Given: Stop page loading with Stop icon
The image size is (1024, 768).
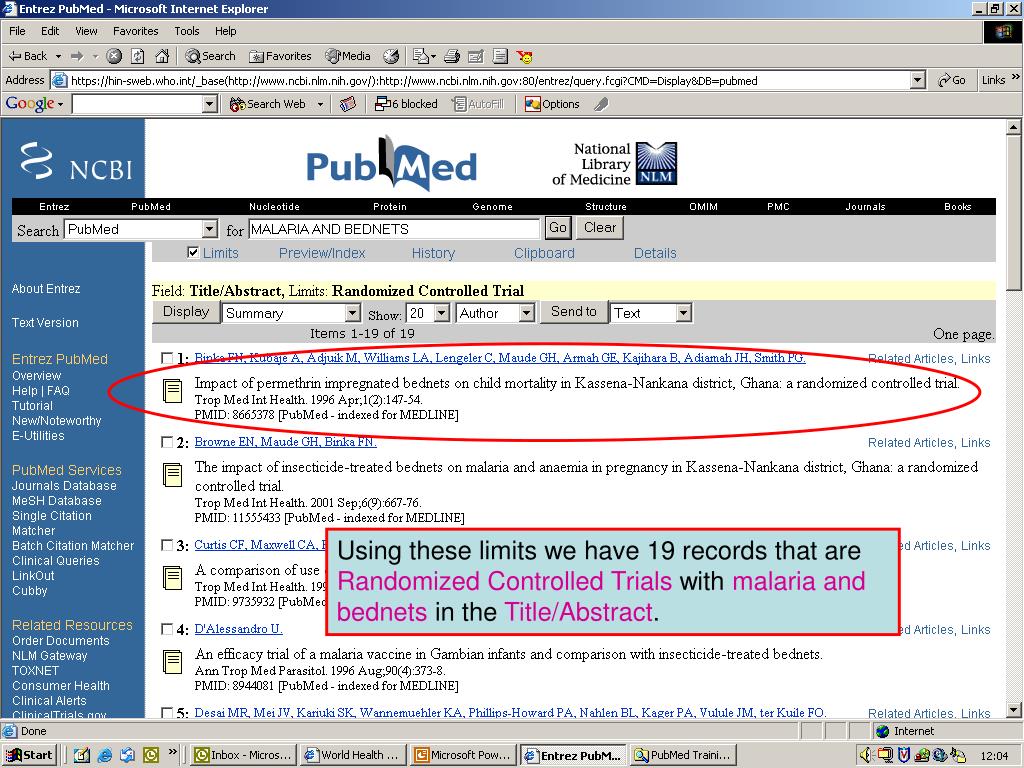Looking at the screenshot, I should [x=114, y=56].
